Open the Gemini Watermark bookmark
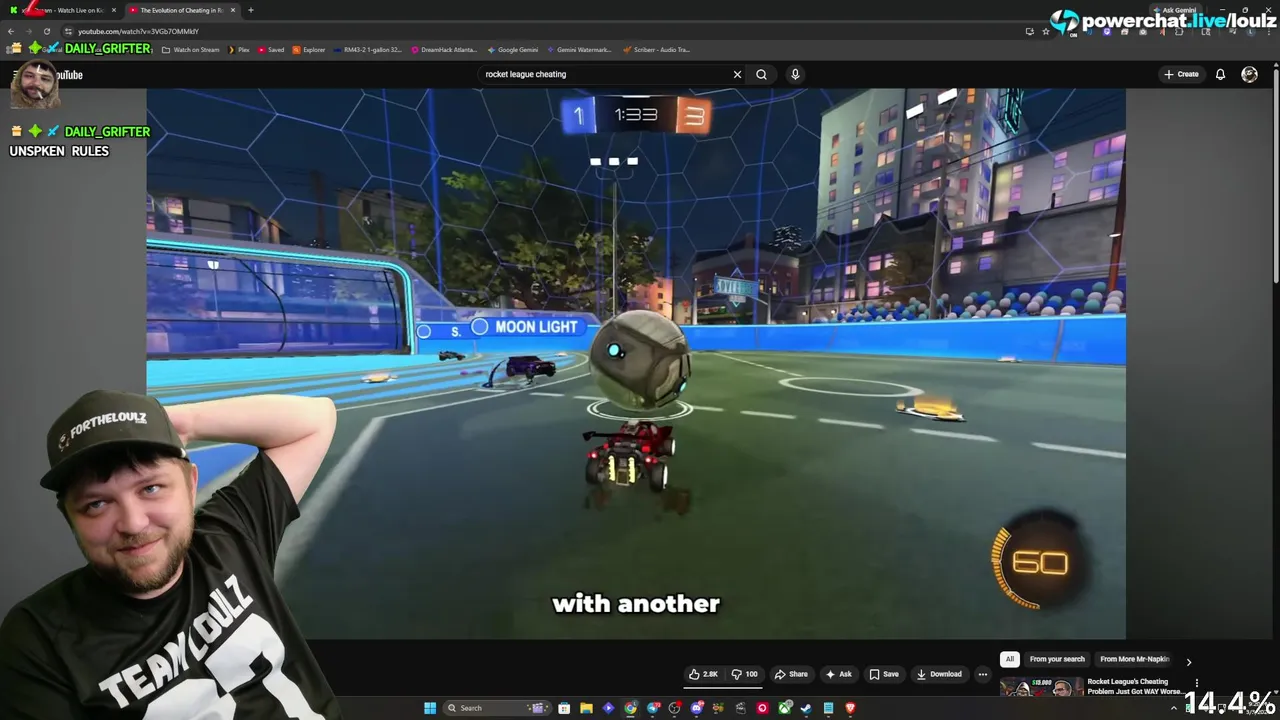The height and width of the screenshot is (720, 1280). click(579, 49)
